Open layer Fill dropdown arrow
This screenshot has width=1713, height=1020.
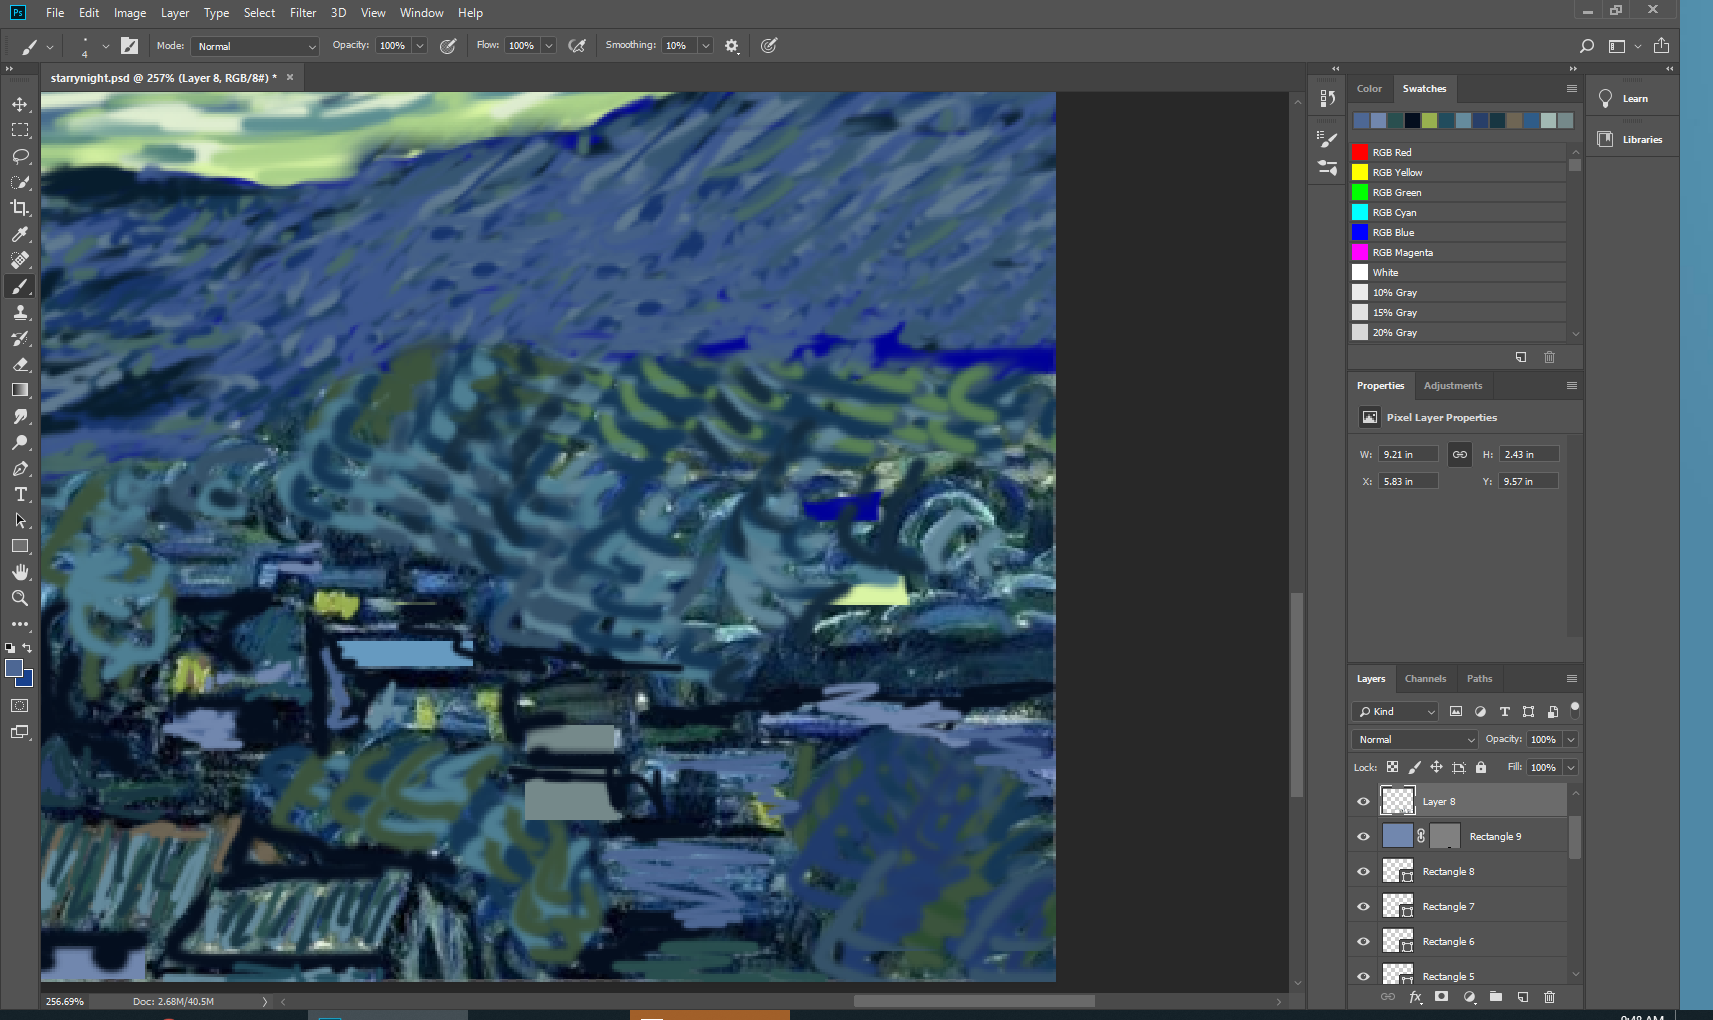click(x=1571, y=767)
